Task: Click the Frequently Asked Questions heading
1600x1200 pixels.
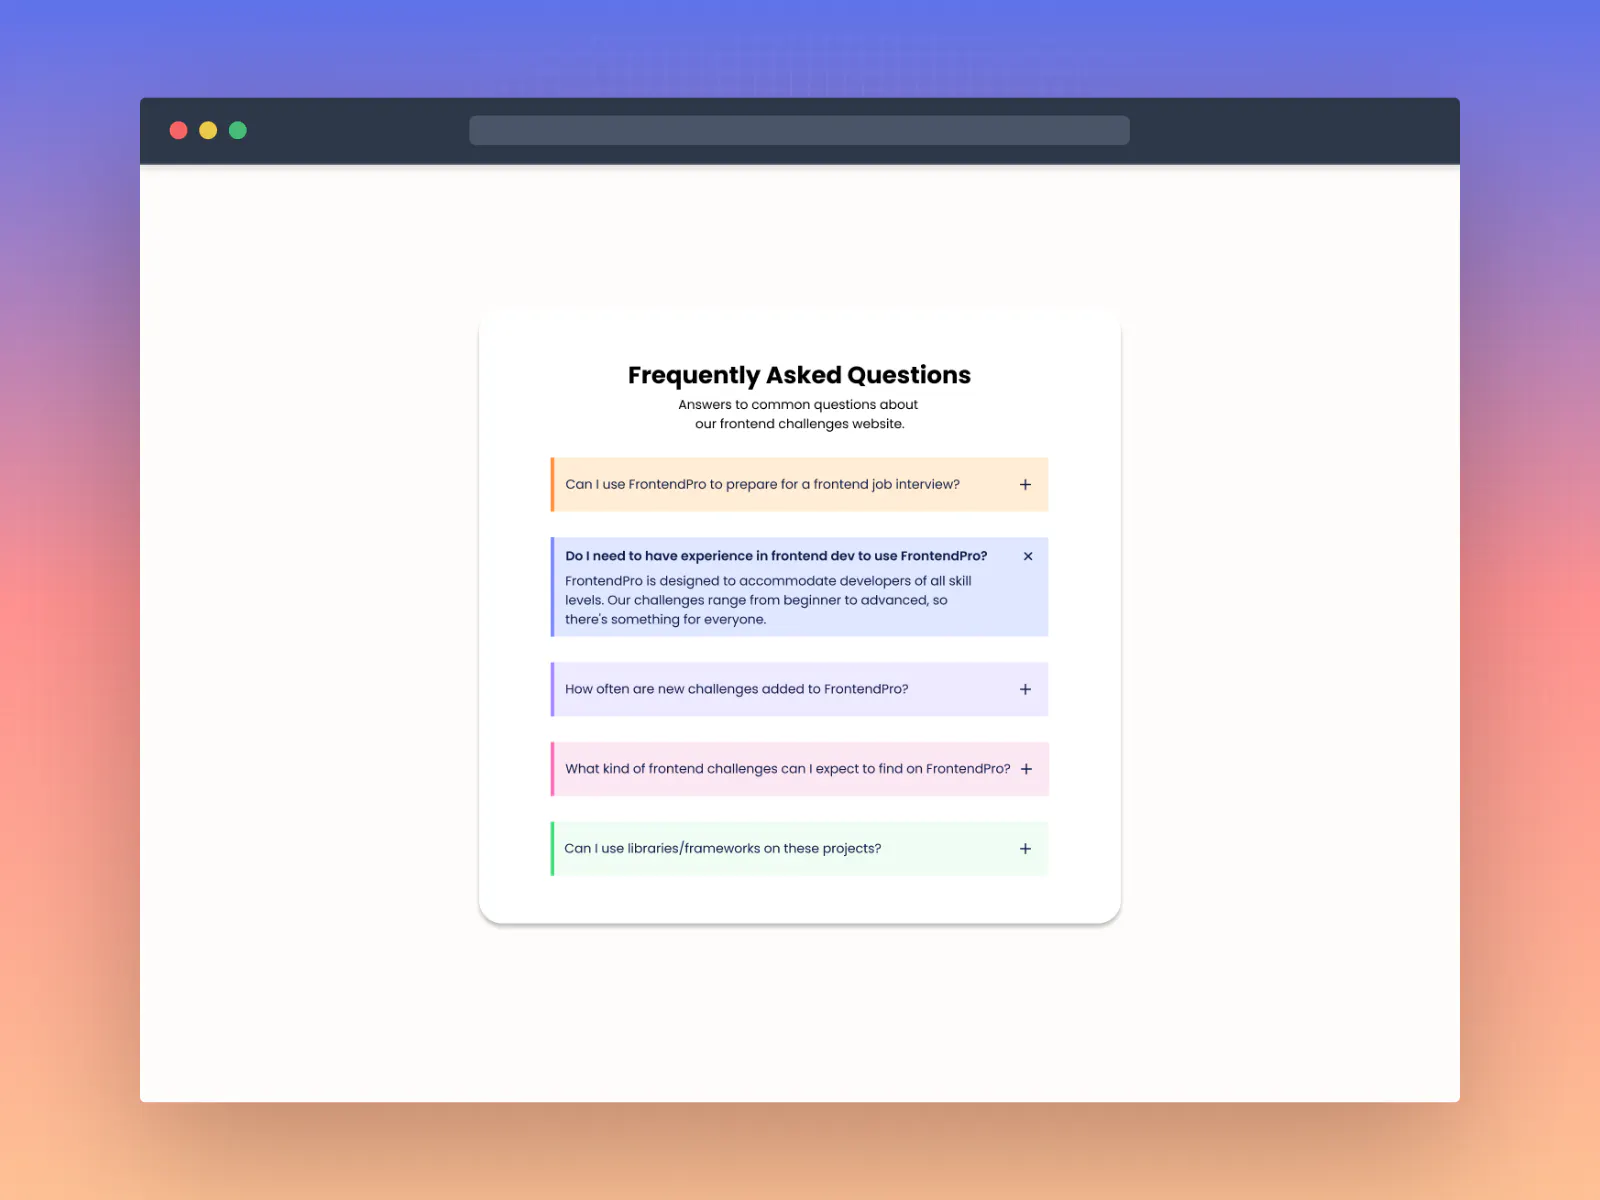Action: [799, 375]
